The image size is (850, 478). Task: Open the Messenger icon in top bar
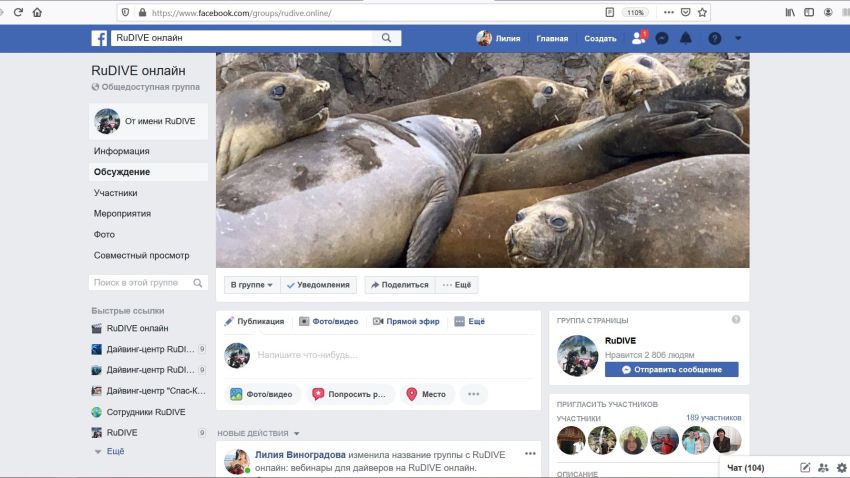[x=662, y=38]
